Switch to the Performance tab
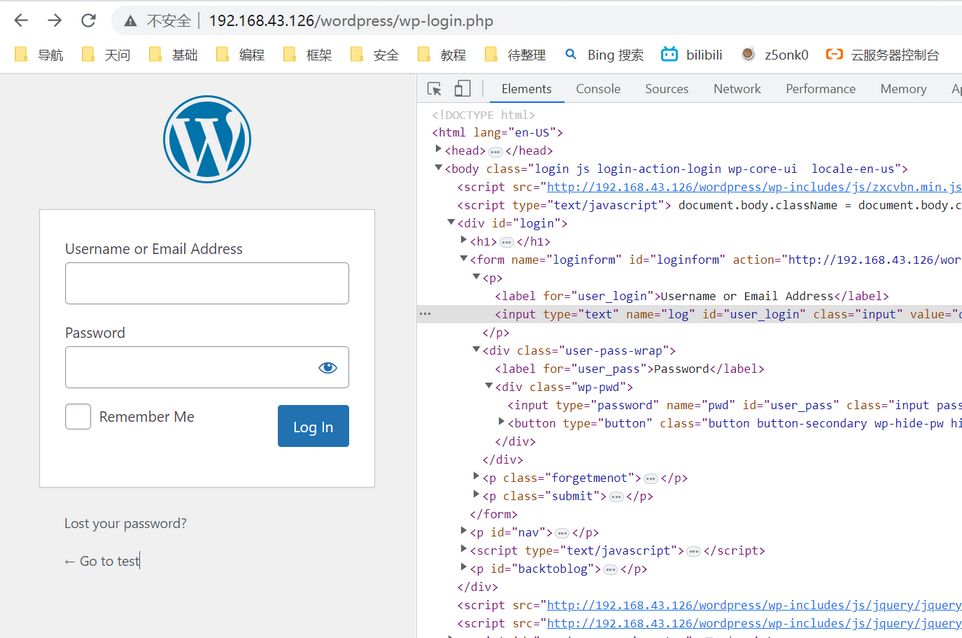 tap(821, 89)
